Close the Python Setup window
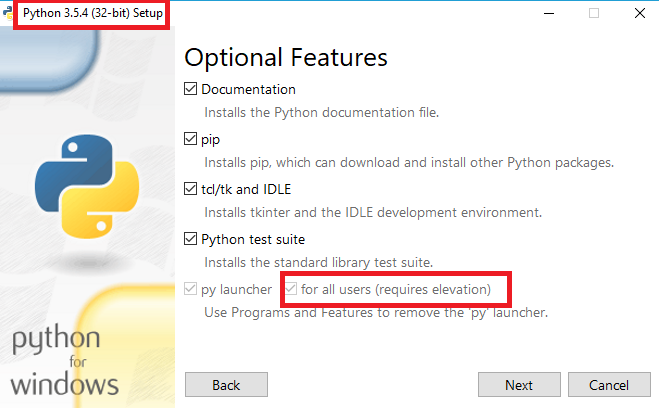The width and height of the screenshot is (659, 409). pos(640,13)
